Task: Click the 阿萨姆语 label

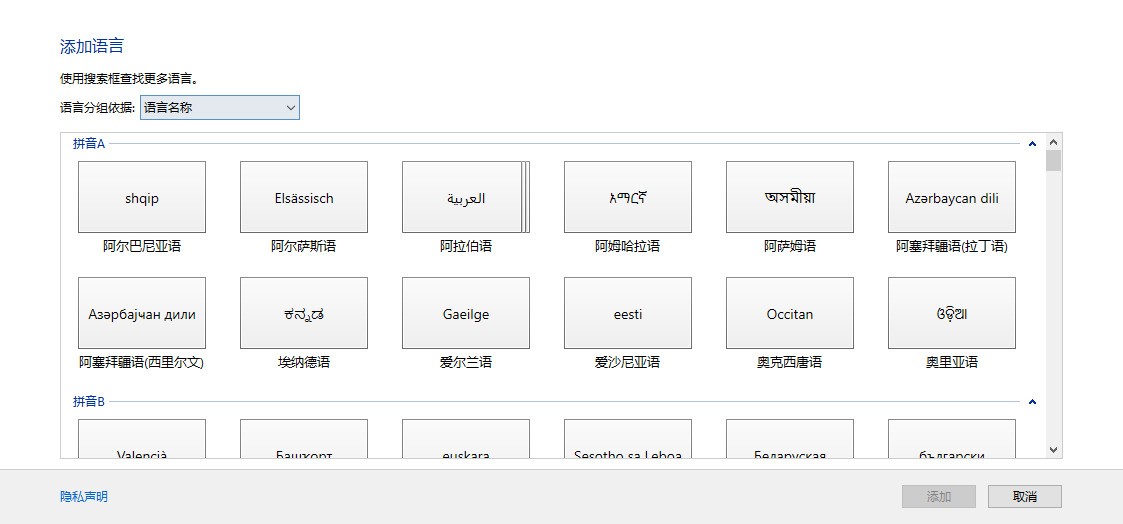Action: [x=789, y=246]
